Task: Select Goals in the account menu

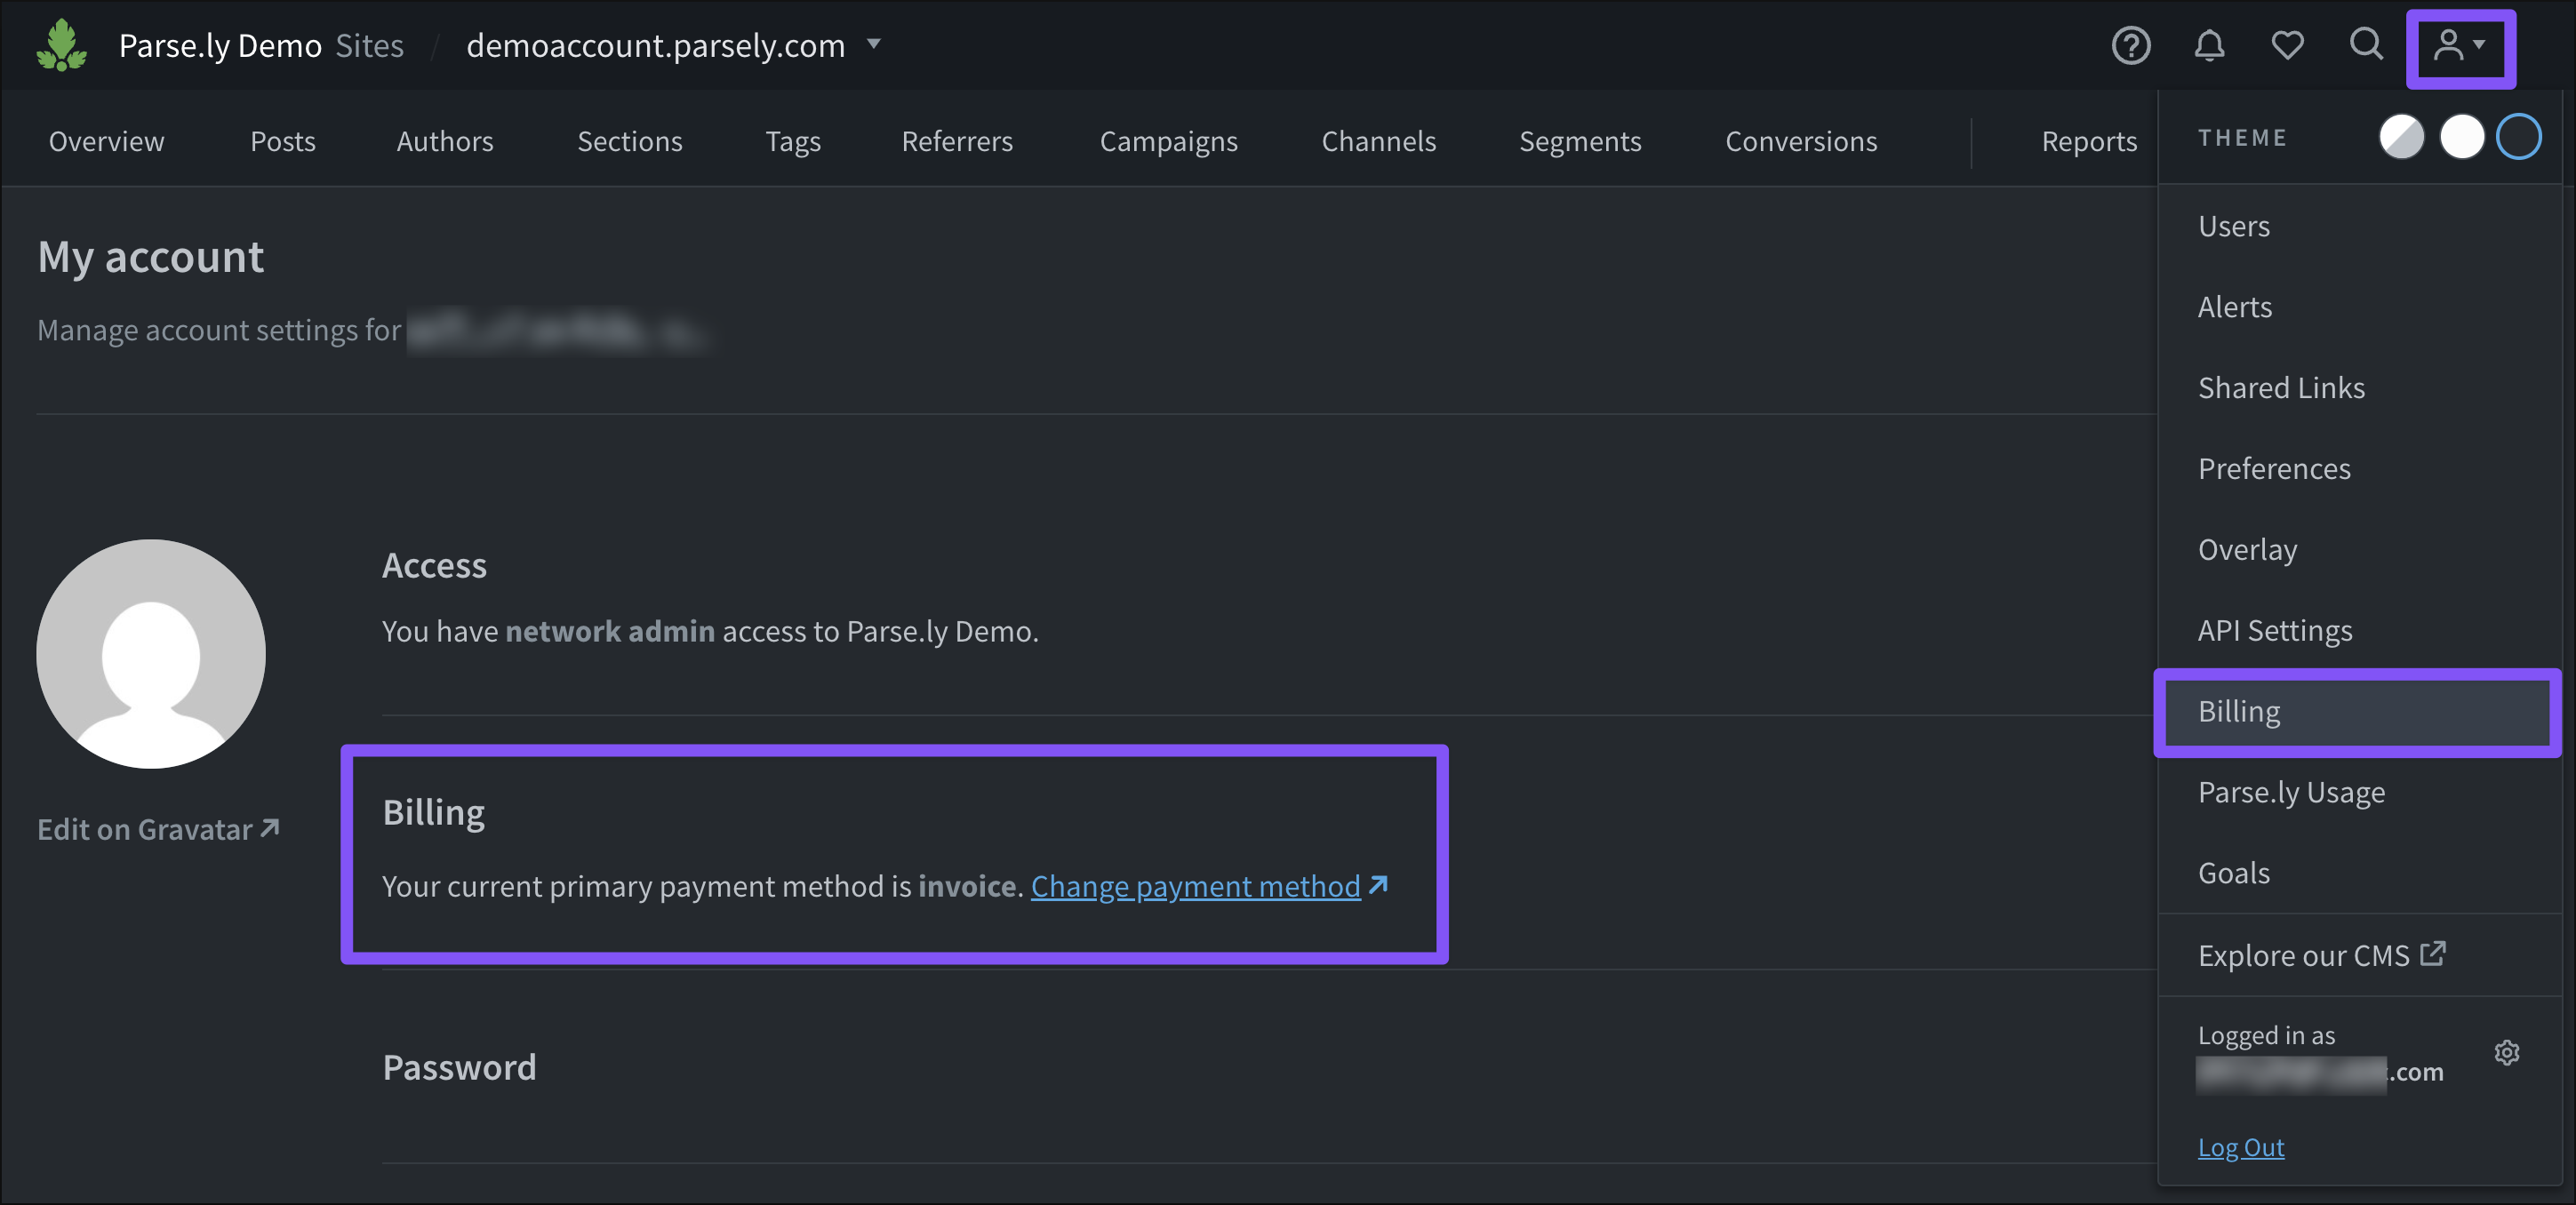Action: click(x=2359, y=873)
